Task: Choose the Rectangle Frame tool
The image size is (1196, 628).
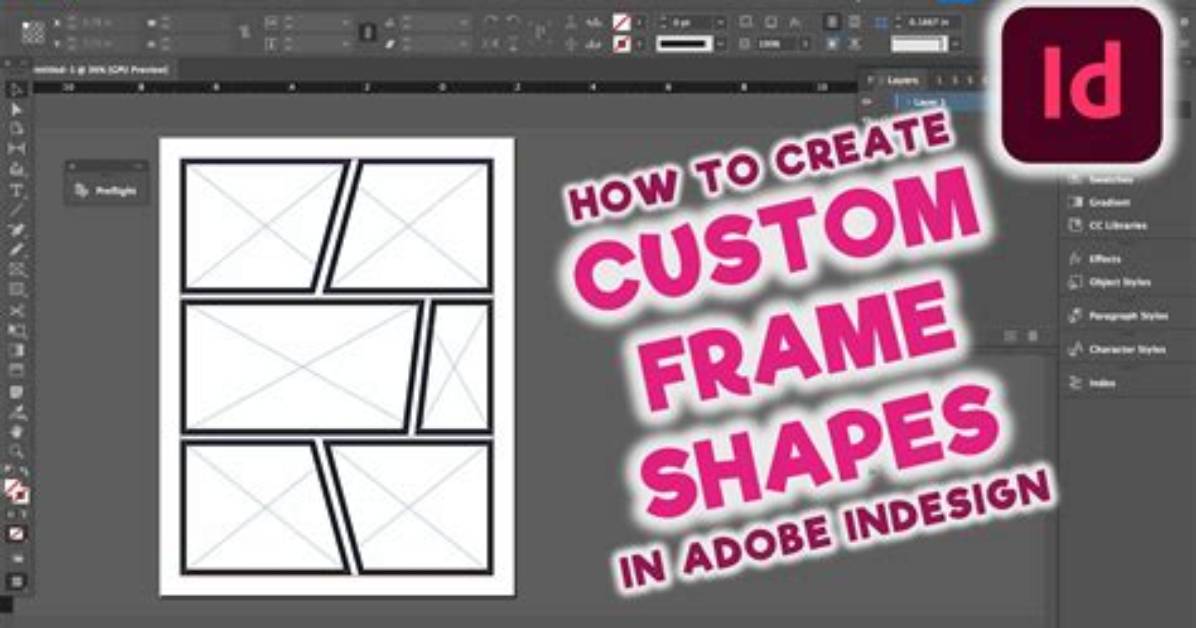Action: (16, 269)
